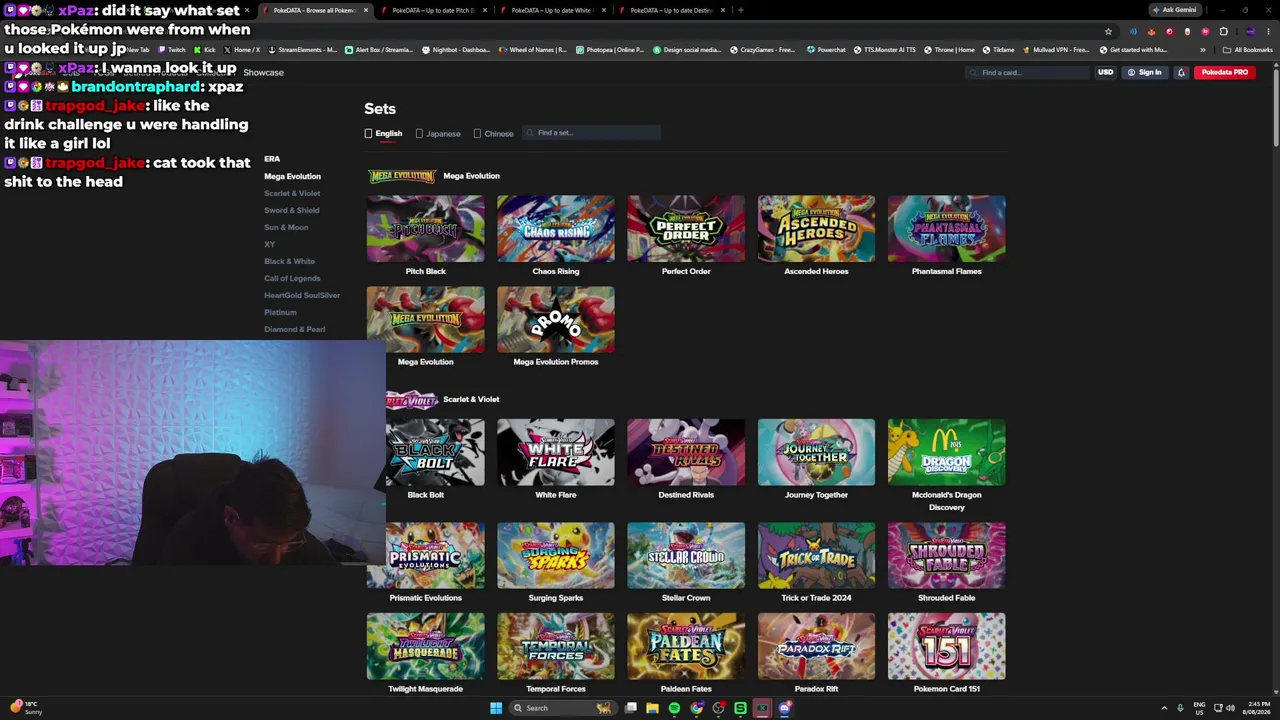Select Mega Evolution era in sidebar
This screenshot has width=1280, height=720.
point(292,176)
